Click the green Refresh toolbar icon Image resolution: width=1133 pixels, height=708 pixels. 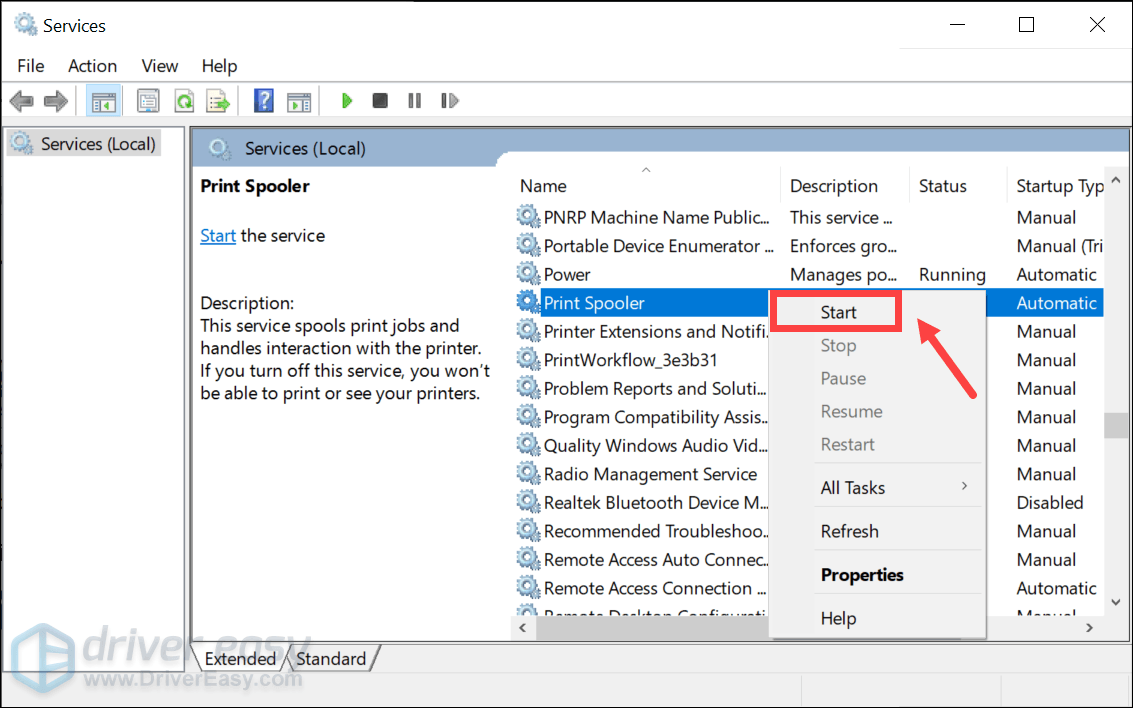point(183,101)
